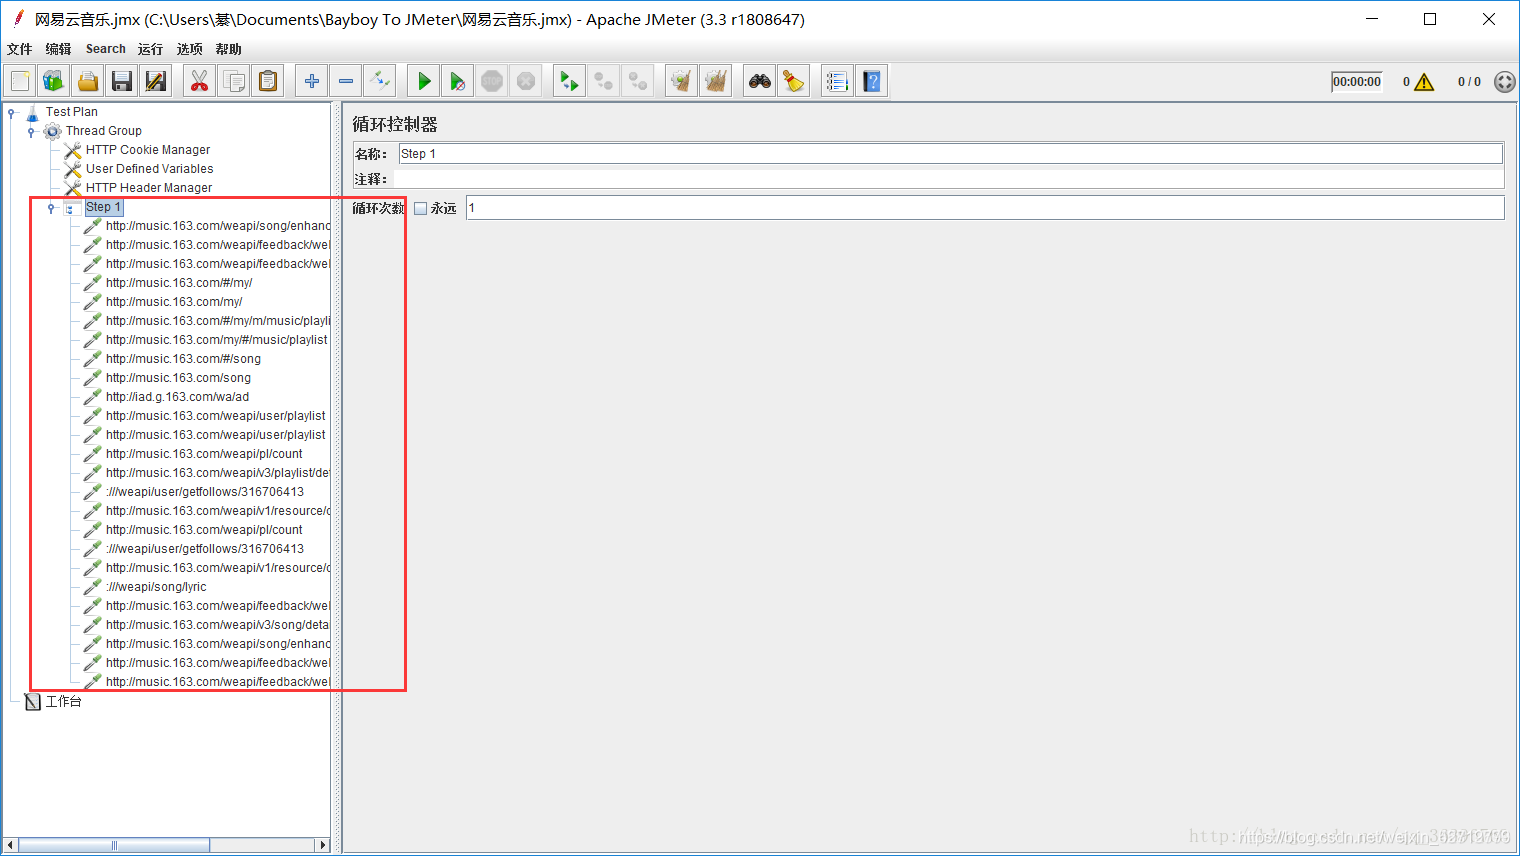Copy the selected element via toolbar
This screenshot has width=1520, height=856.
click(x=234, y=81)
